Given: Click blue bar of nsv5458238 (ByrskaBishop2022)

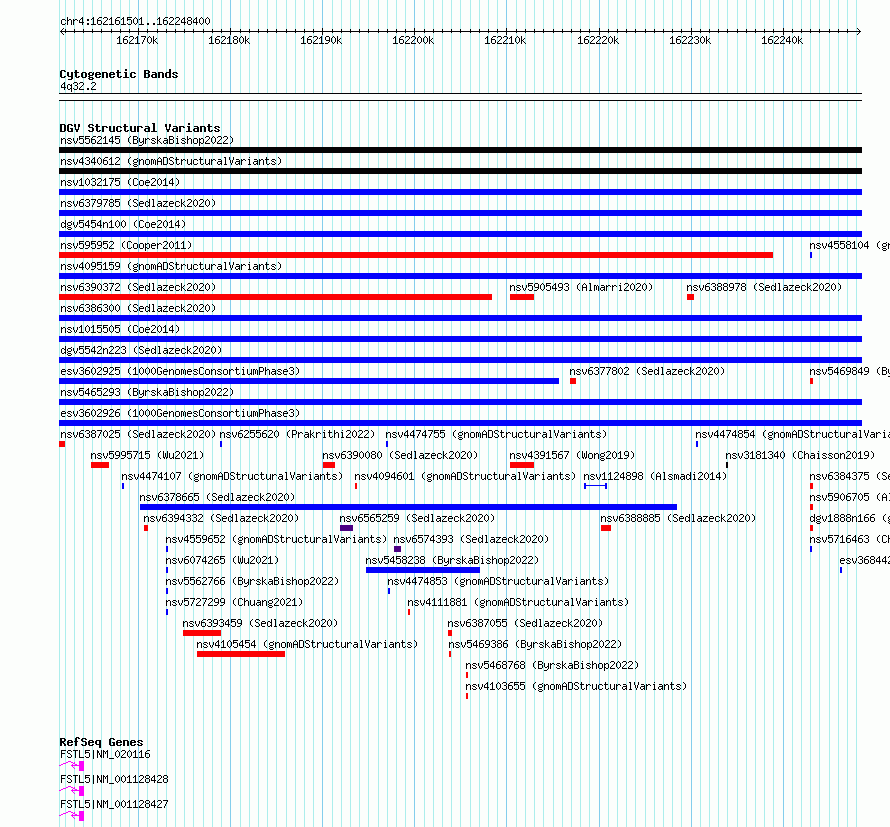Looking at the screenshot, I should (x=423, y=570).
